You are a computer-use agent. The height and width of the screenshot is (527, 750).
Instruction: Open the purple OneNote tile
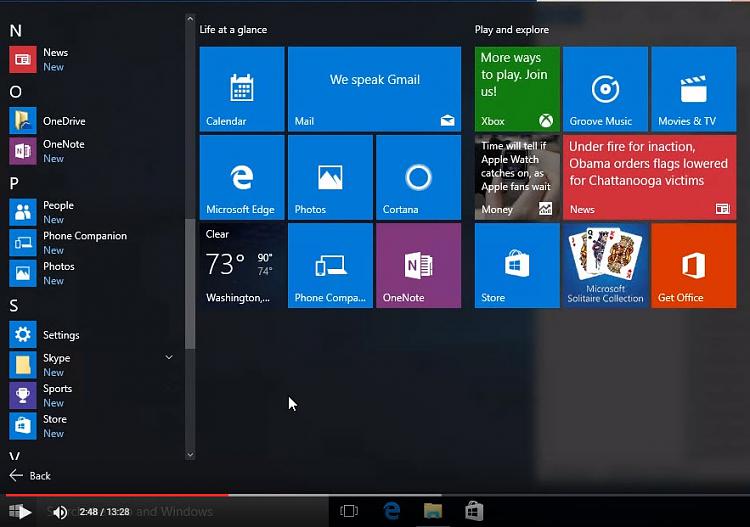pos(419,265)
